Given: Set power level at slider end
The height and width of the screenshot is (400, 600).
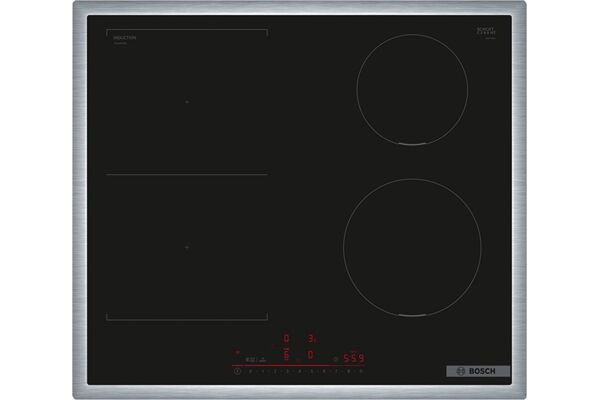Looking at the screenshot, I should [x=360, y=371].
